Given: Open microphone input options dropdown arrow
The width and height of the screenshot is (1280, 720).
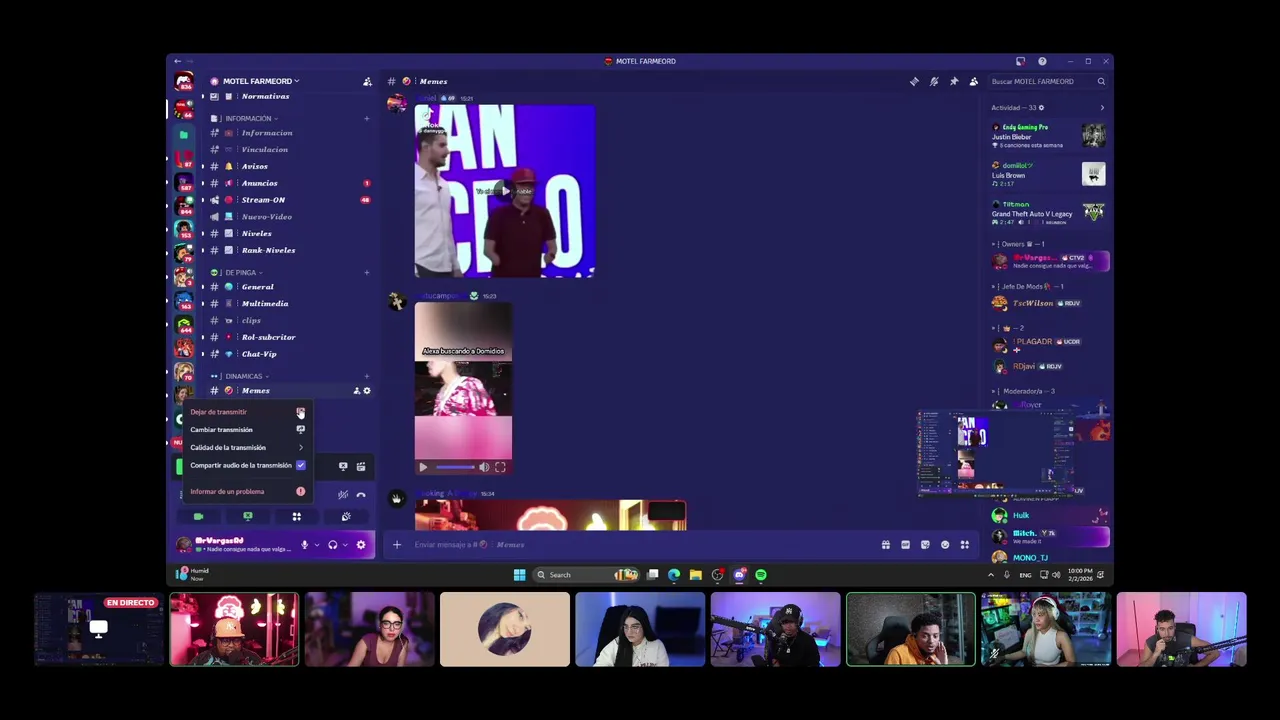Looking at the screenshot, I should (316, 545).
